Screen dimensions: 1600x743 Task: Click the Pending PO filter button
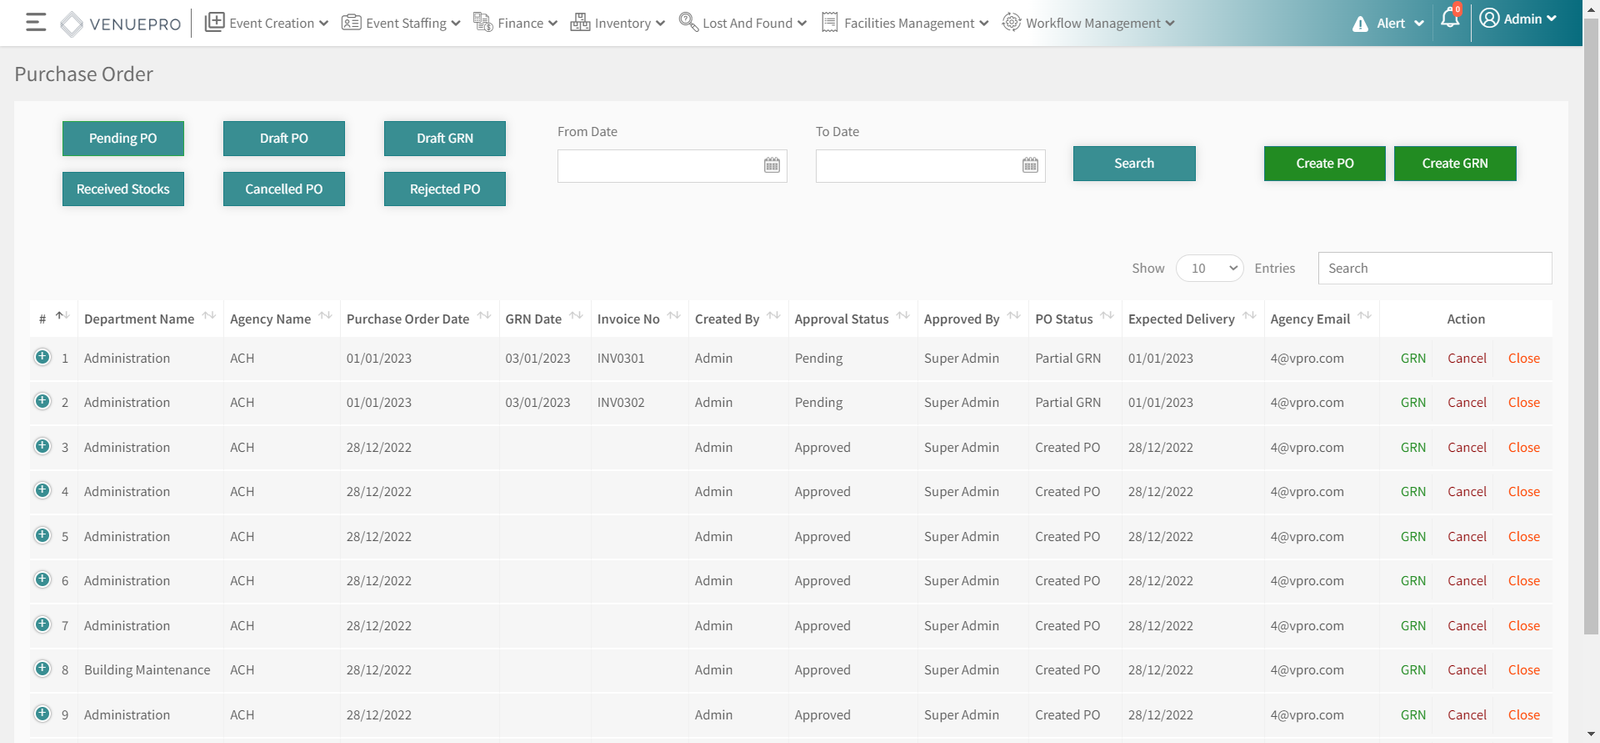tap(123, 138)
